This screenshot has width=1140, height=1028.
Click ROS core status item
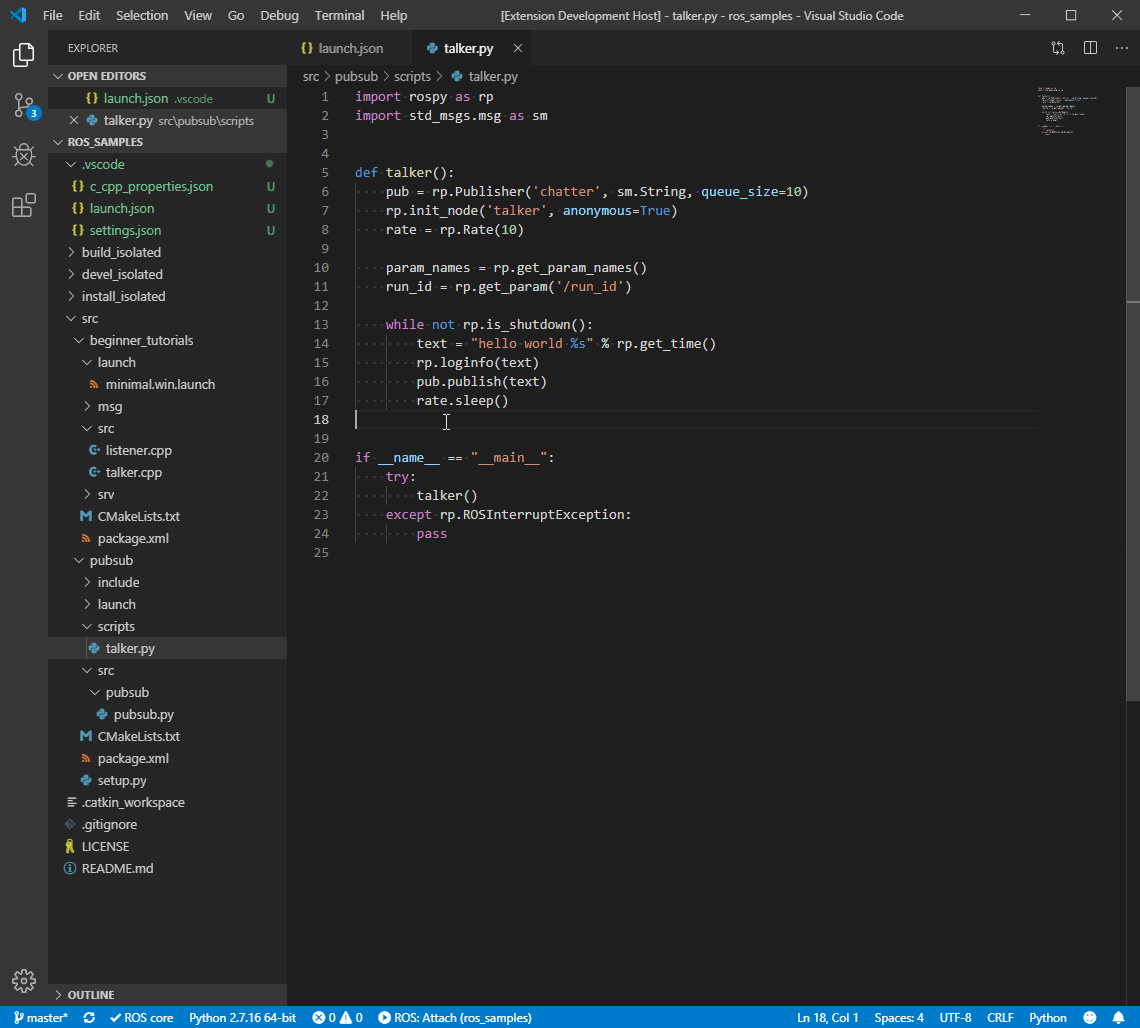coord(141,1018)
